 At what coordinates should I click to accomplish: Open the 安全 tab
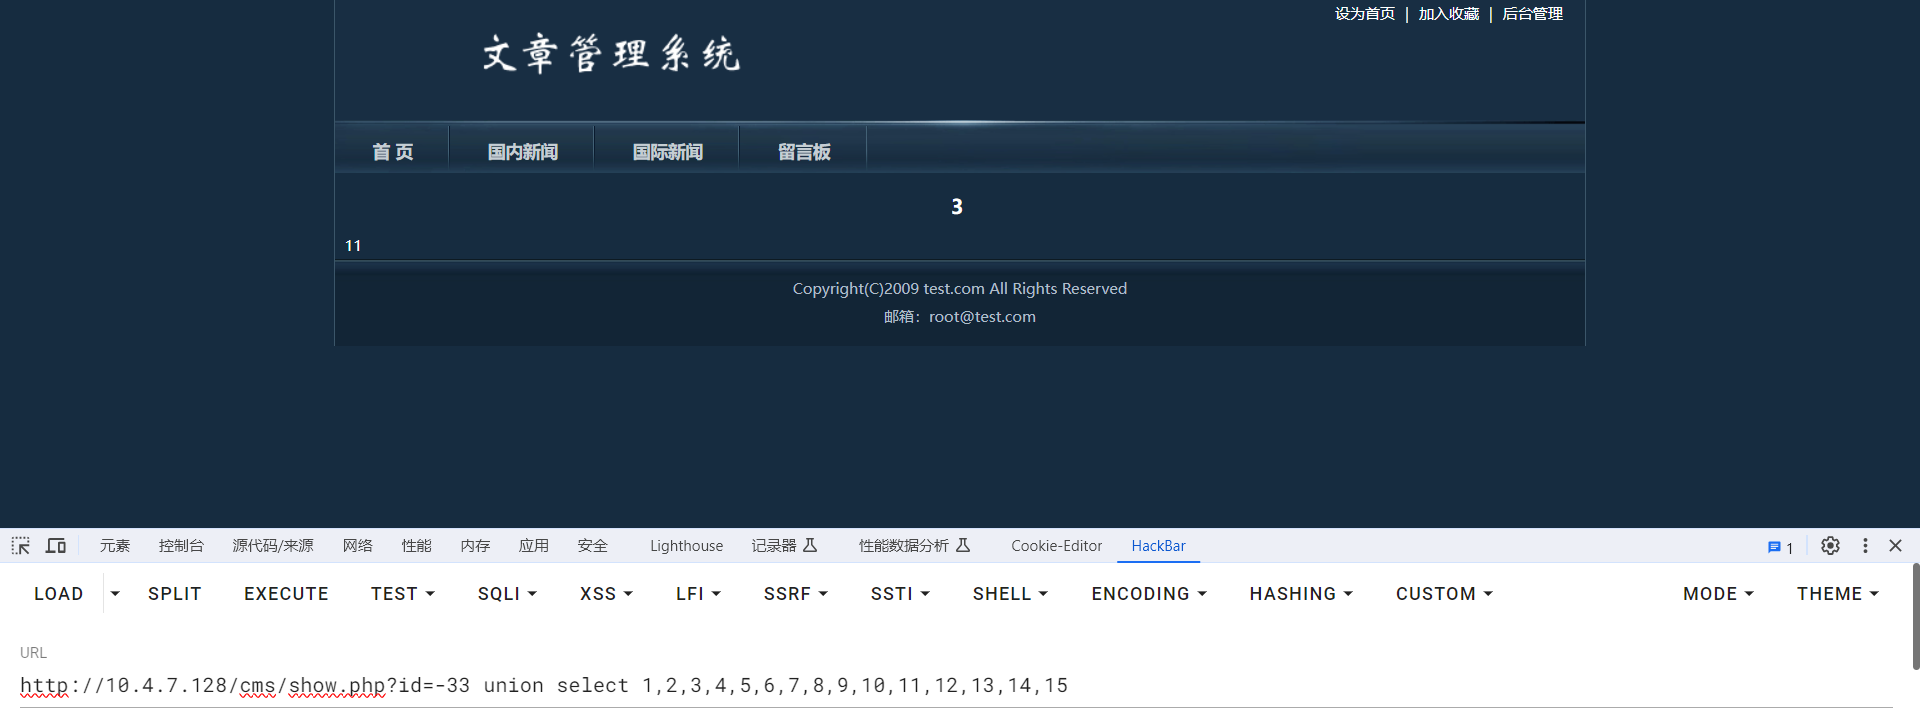pos(593,546)
